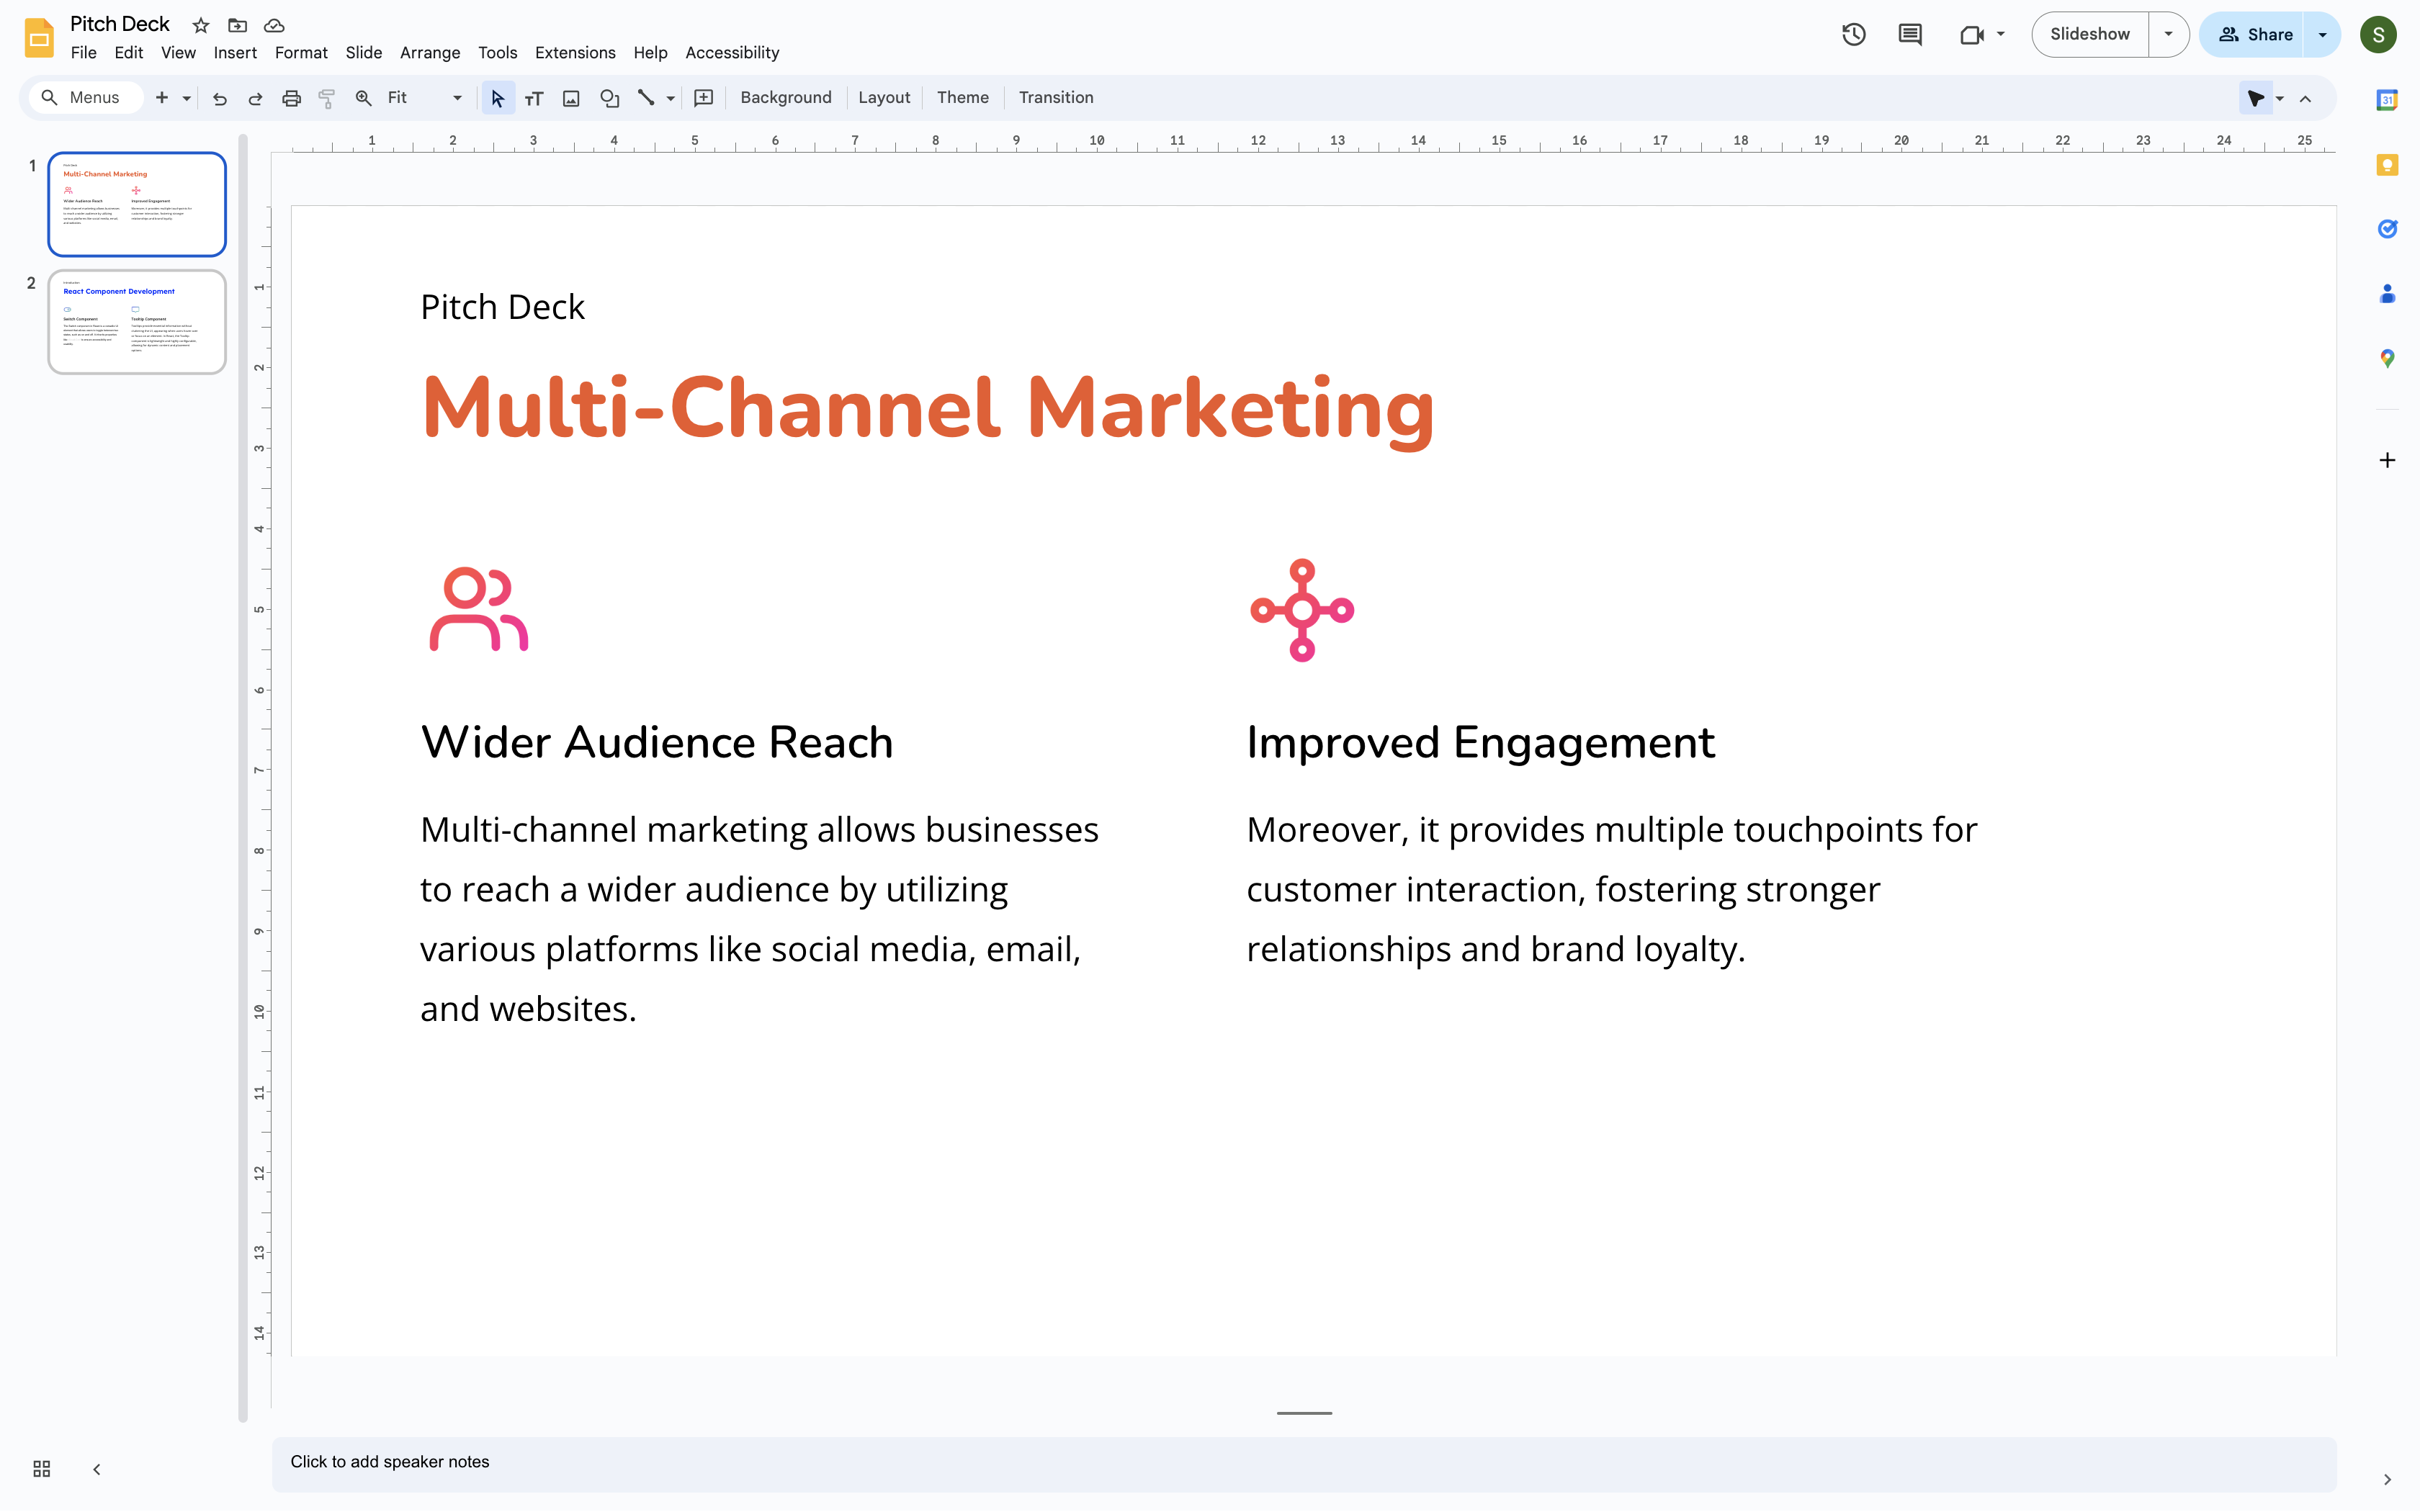Open the pointer mode dropdown arrow
2420x1512 pixels.
[x=2279, y=98]
